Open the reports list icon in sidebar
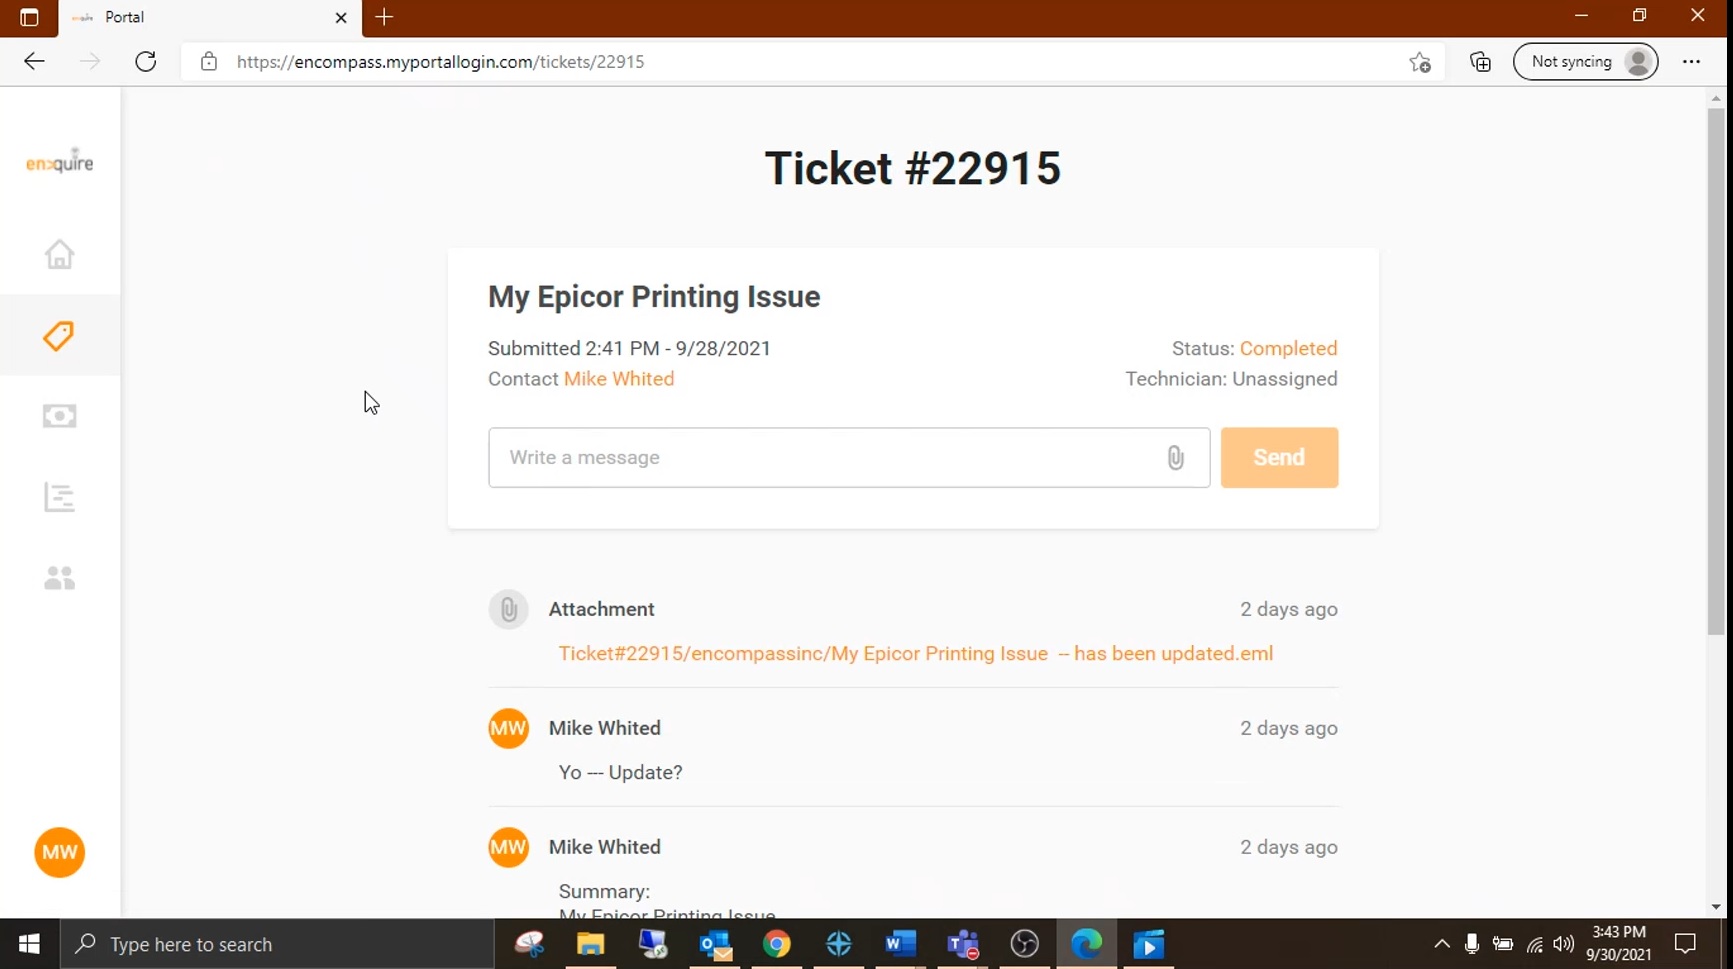Viewport: 1733px width, 969px height. (x=59, y=497)
